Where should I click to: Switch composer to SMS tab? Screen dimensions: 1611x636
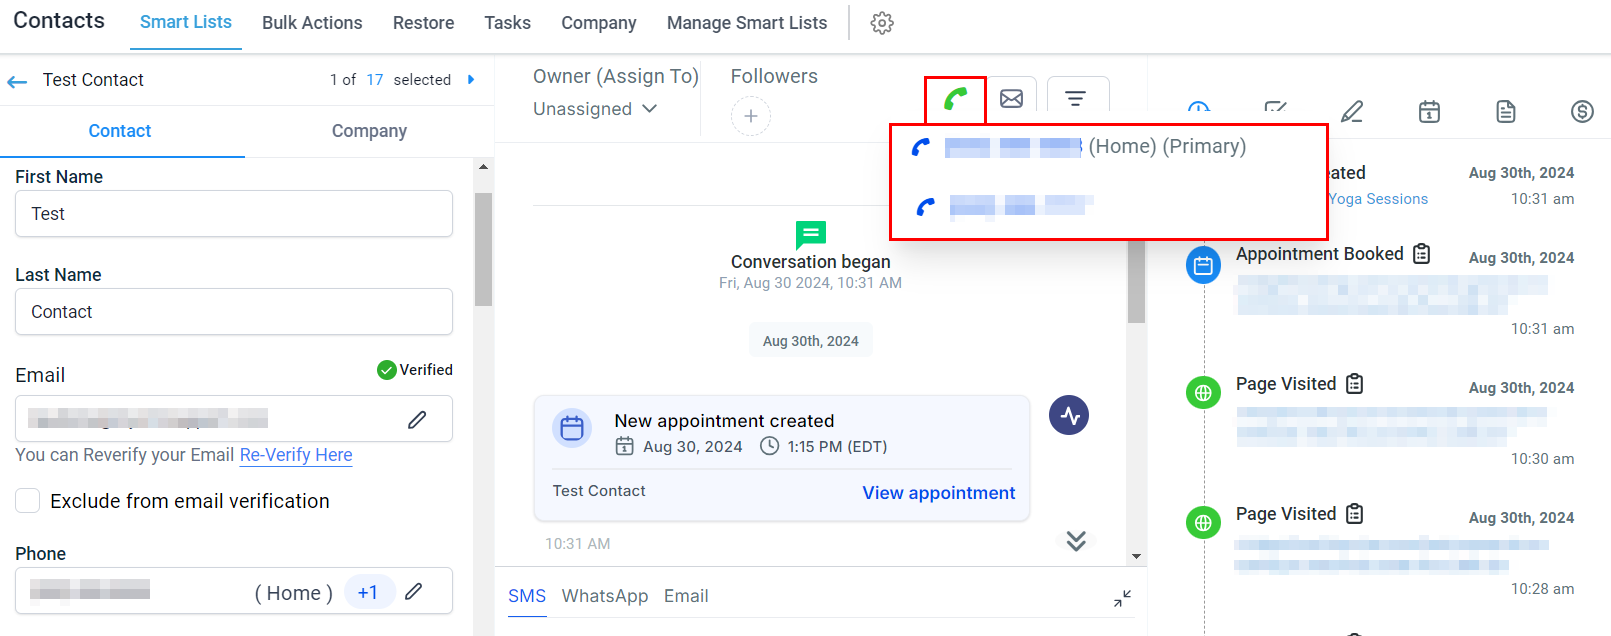click(527, 596)
